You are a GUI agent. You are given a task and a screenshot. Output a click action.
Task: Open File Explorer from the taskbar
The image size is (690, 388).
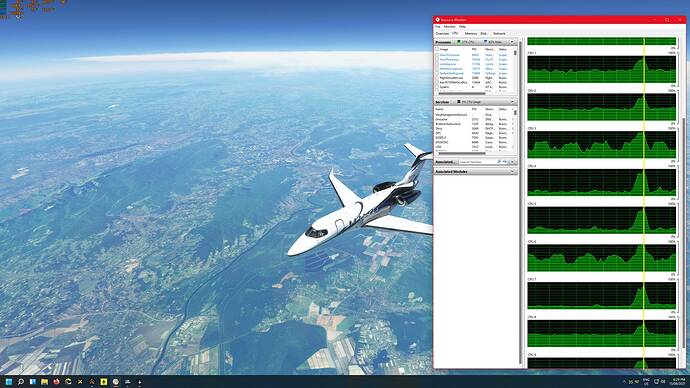44,381
